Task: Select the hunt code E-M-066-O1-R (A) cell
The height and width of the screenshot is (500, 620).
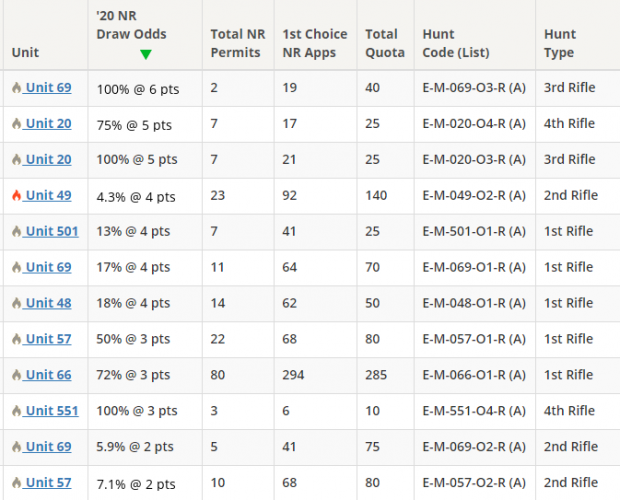Action: click(x=474, y=375)
